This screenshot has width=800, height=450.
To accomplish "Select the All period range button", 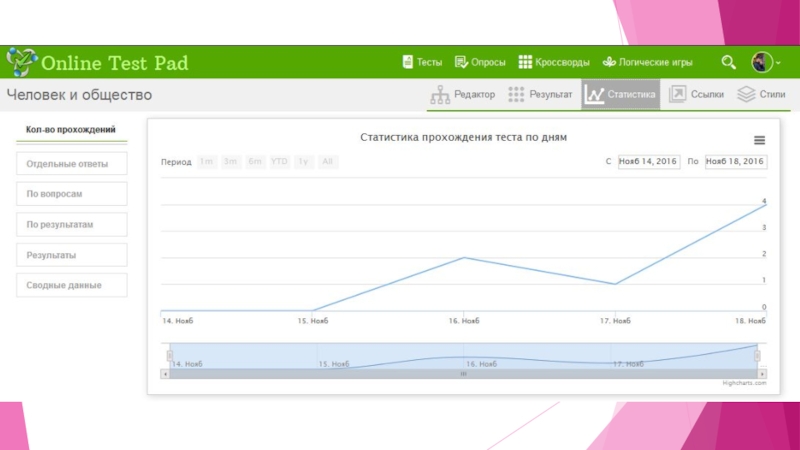I will click(x=328, y=162).
